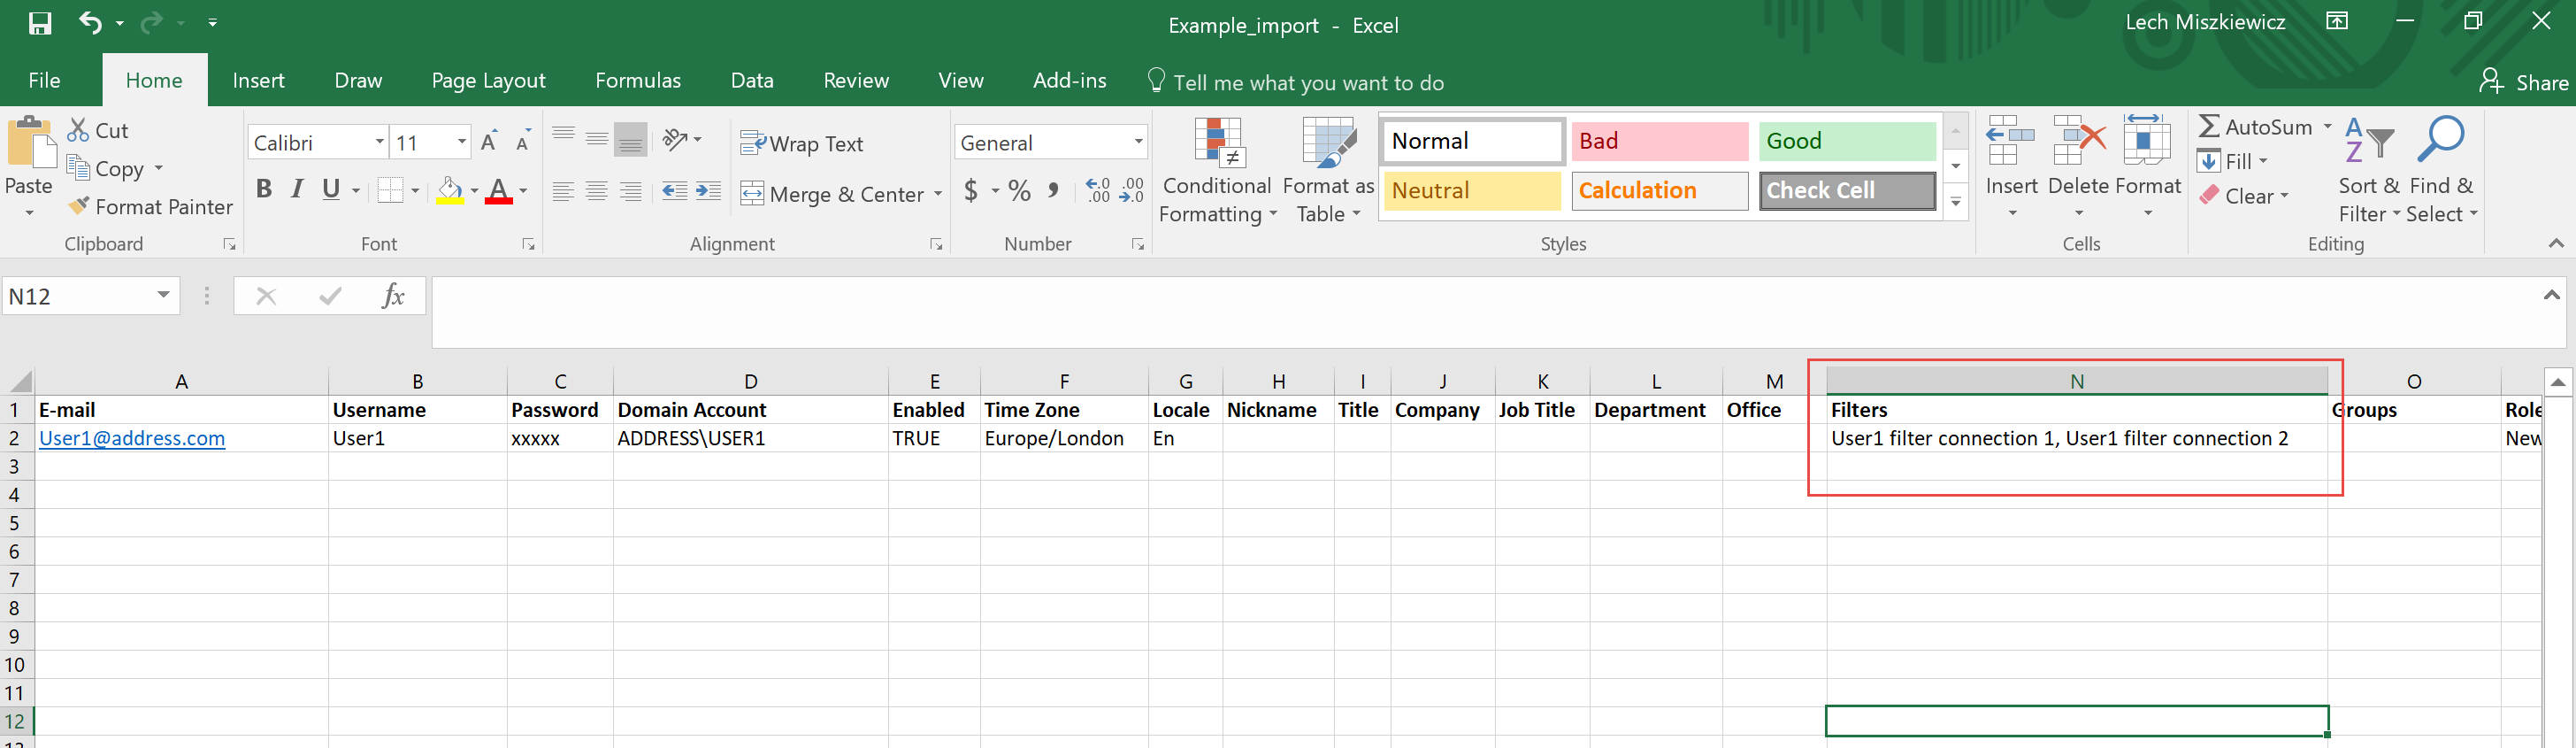Open Customize Quick Access Toolbar dropdown

point(212,22)
